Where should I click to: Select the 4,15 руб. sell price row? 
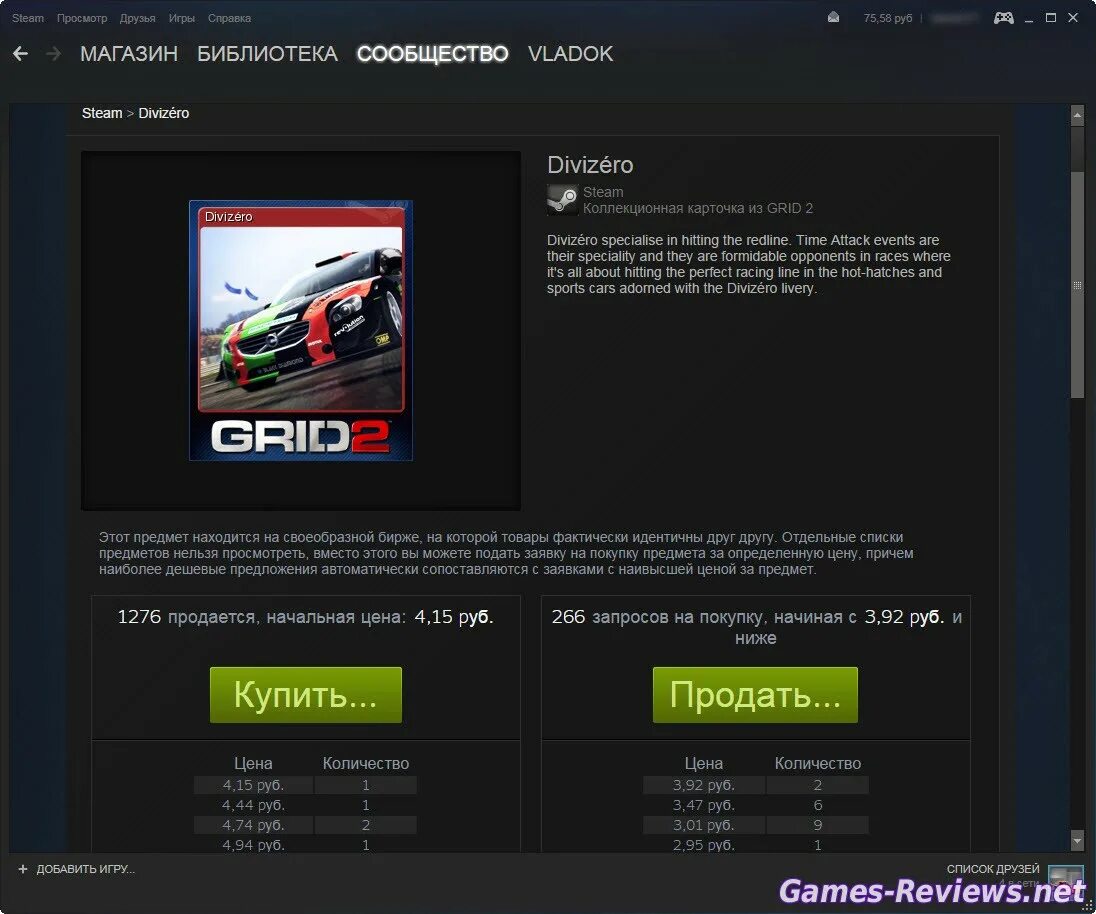(x=305, y=785)
